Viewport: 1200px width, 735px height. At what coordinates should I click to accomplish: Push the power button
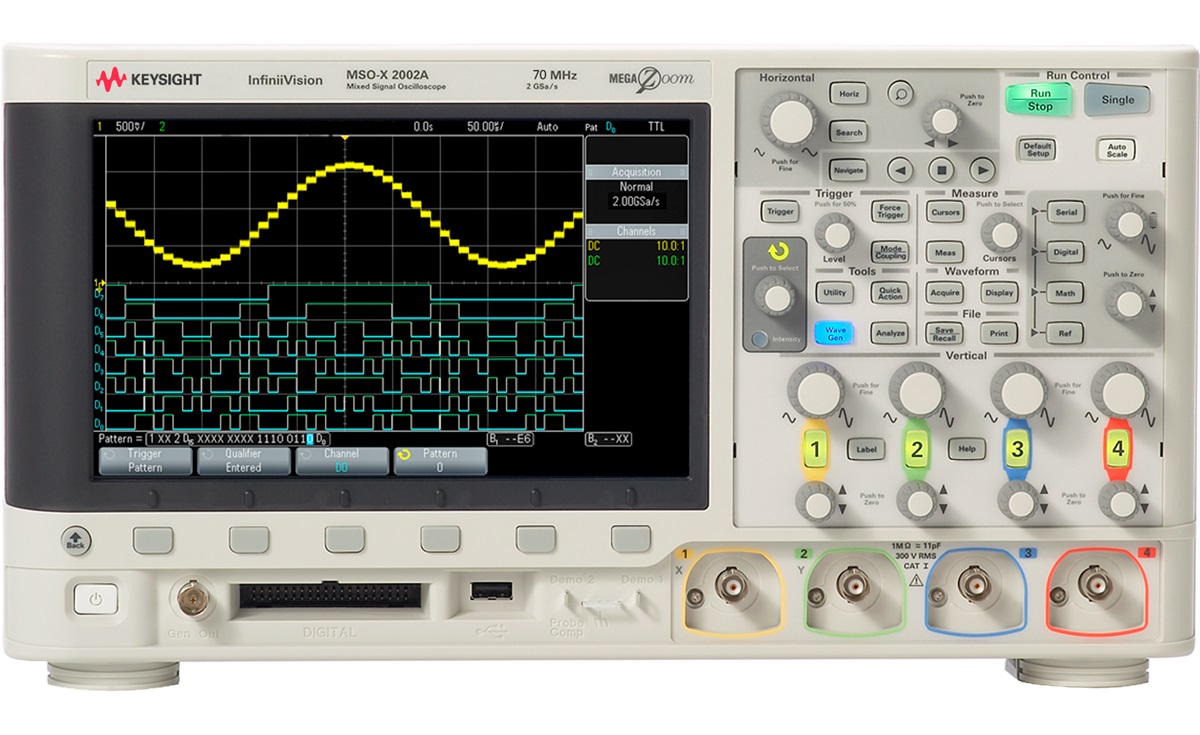[x=95, y=600]
